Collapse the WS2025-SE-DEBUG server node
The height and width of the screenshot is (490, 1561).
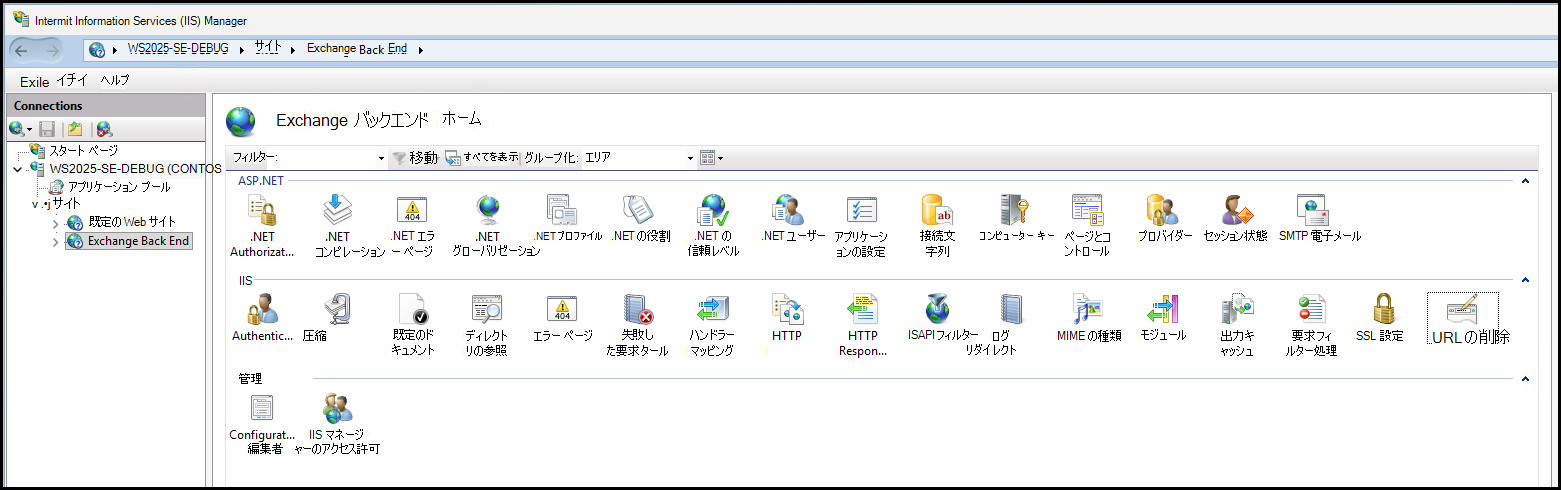click(x=17, y=169)
